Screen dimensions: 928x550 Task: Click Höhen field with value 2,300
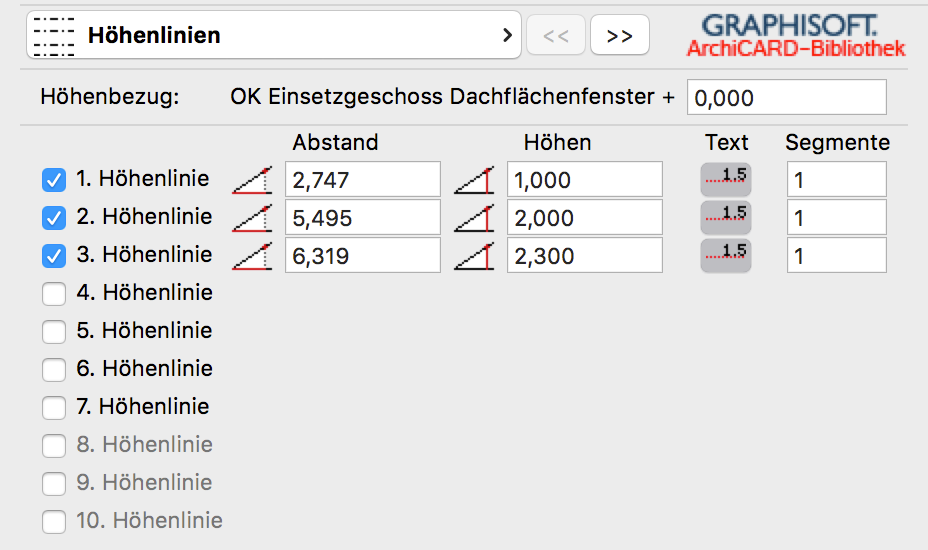click(x=584, y=256)
